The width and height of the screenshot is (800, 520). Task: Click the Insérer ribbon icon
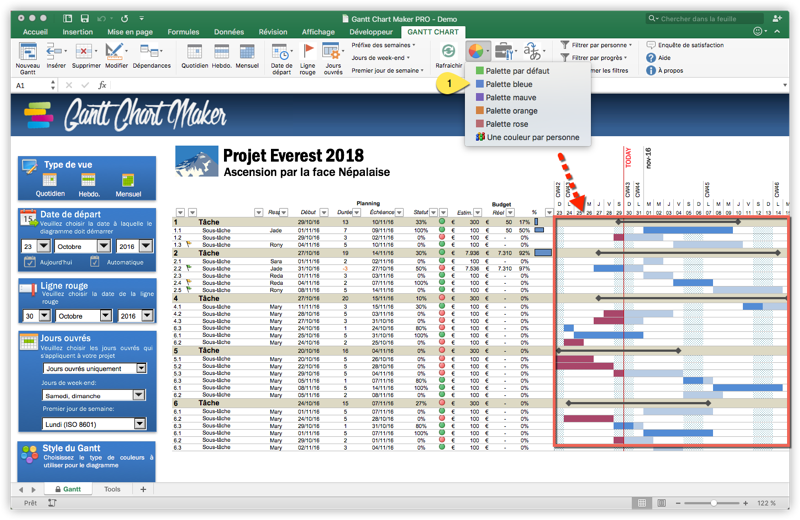tap(55, 52)
